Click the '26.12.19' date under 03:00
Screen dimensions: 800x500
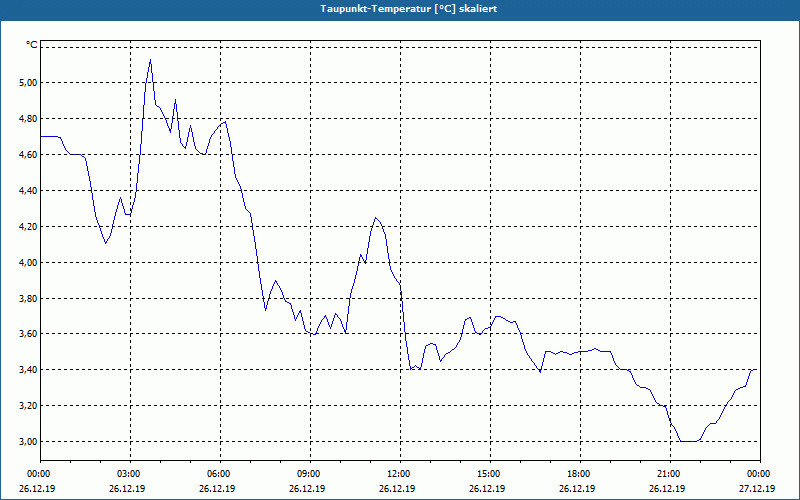coord(128,488)
